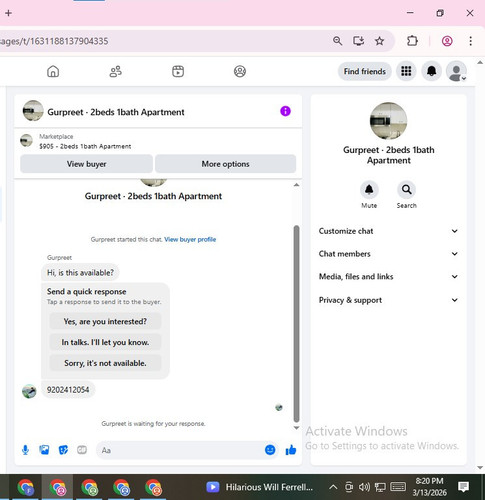
Task: Click the taskbar network icon
Action: pos(380,487)
